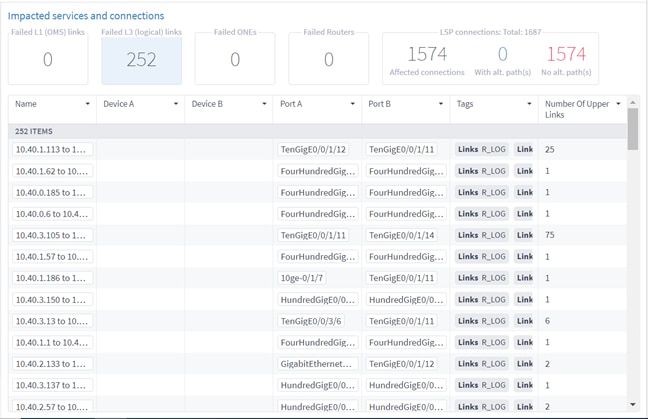
Task: Click scrollbar down arrow in table
Action: click(633, 405)
